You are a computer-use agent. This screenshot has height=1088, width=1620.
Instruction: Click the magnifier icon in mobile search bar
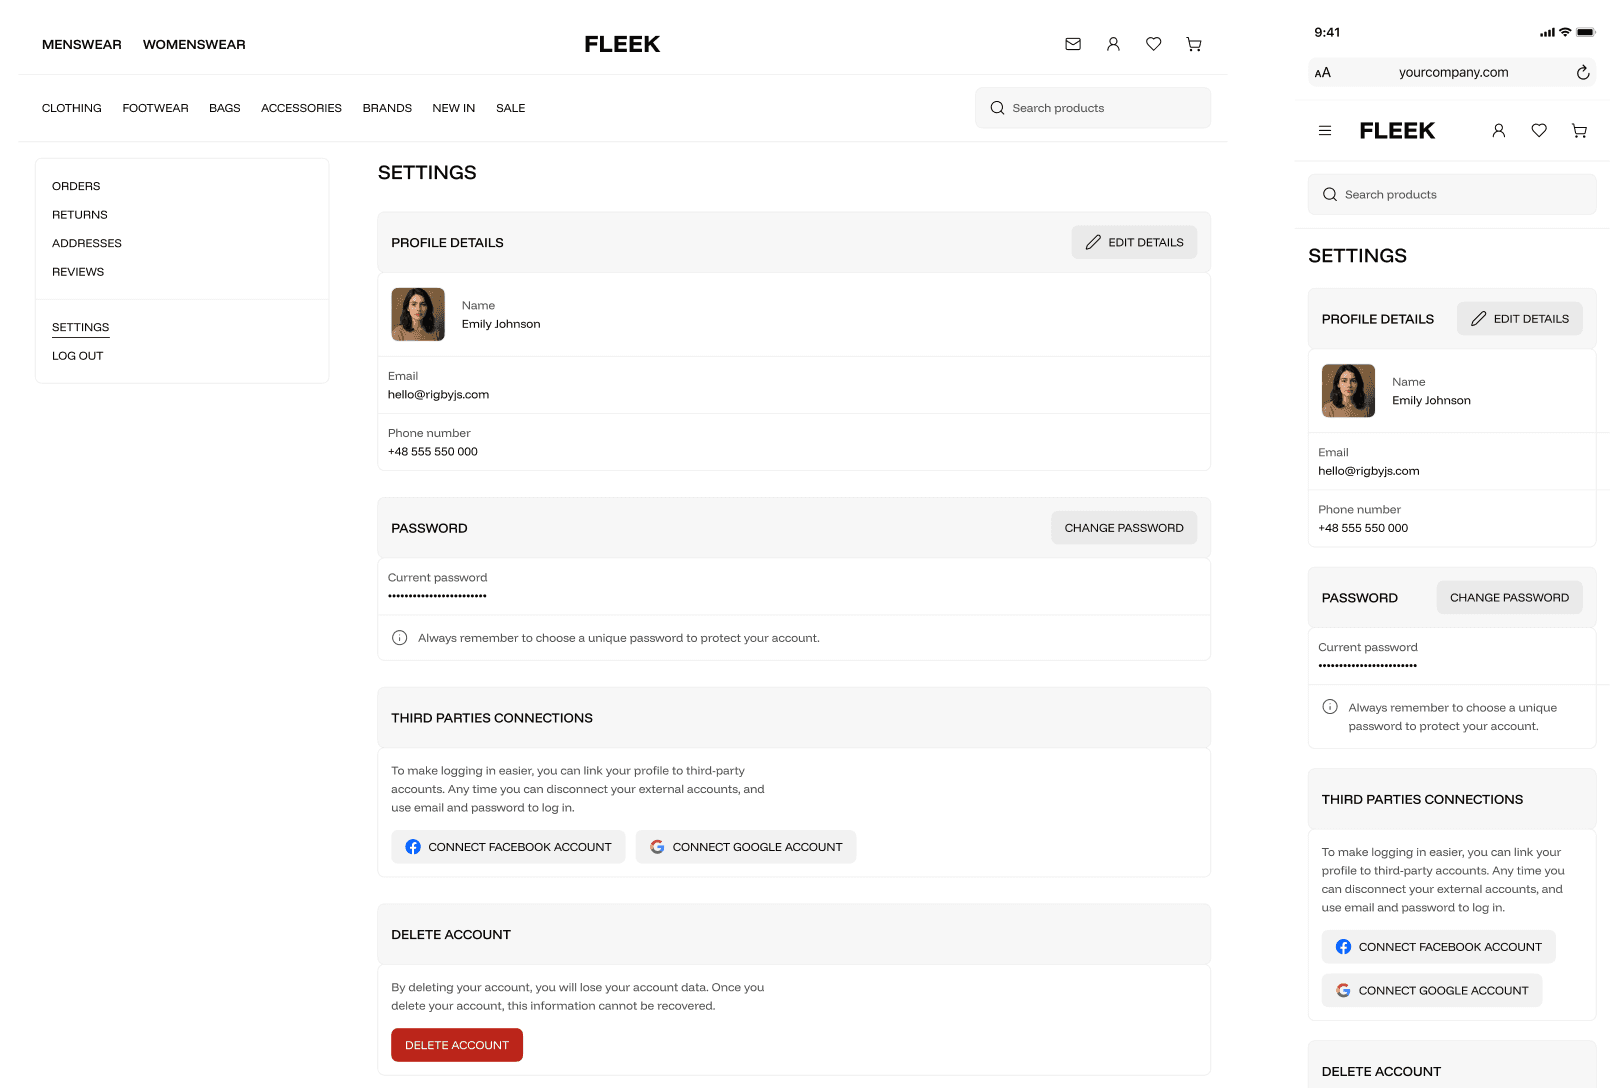tap(1330, 195)
